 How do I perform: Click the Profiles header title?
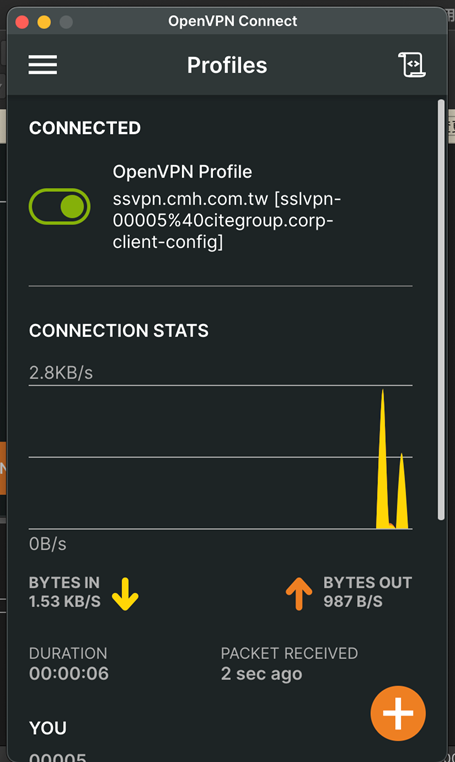[227, 65]
